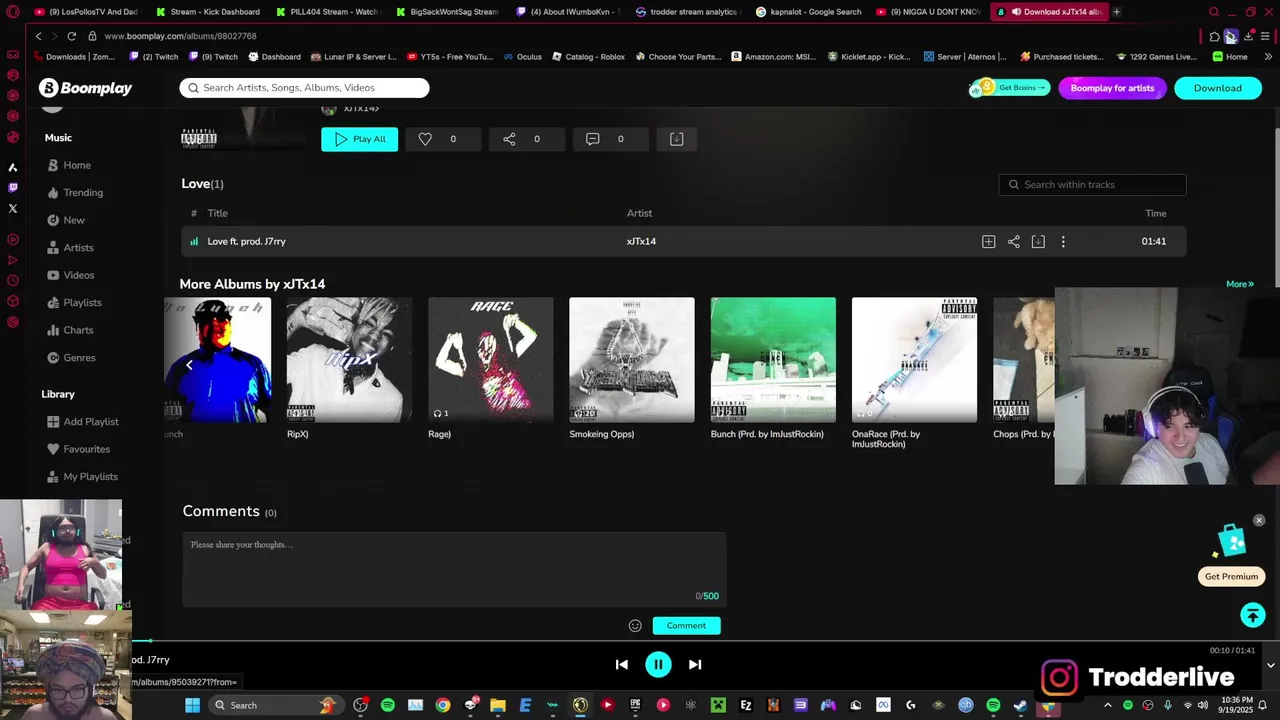This screenshot has width=1280, height=720.
Task: Open the Catalog - Roblox bookmark
Action: pos(587,57)
